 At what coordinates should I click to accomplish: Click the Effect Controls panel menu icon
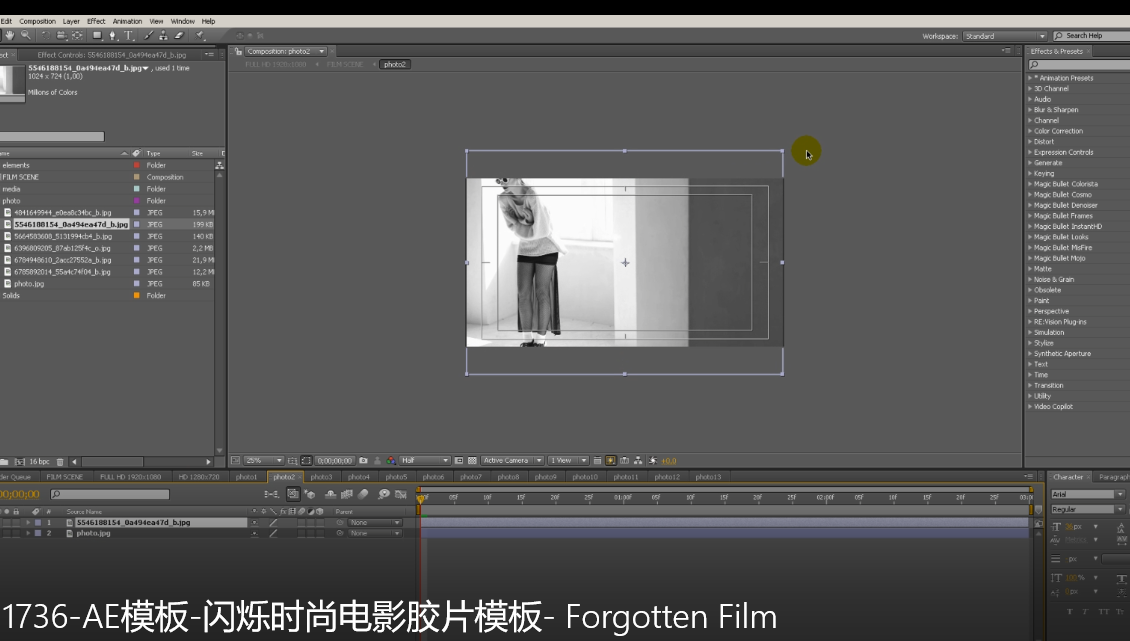[209, 54]
